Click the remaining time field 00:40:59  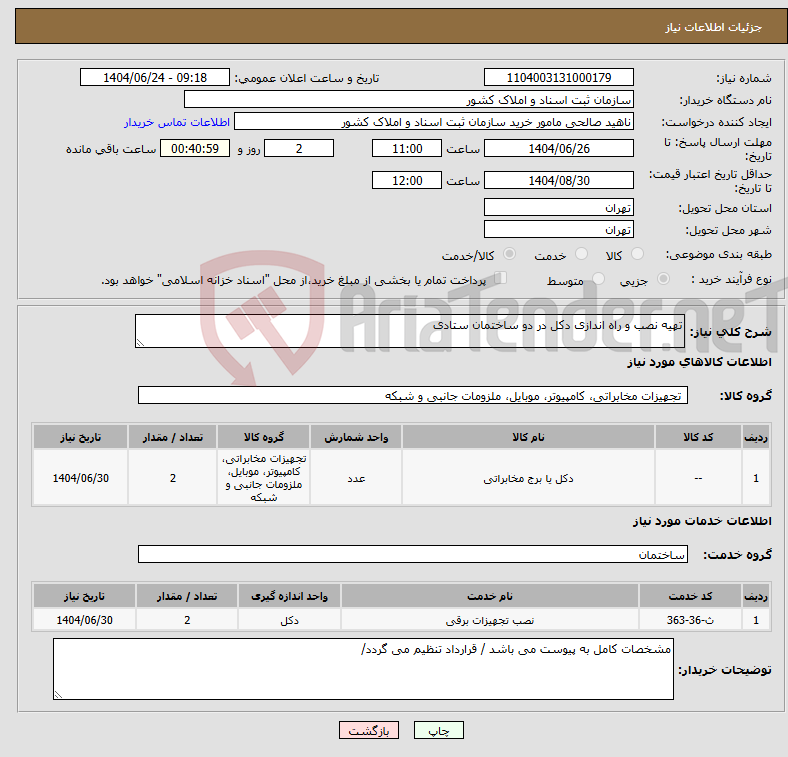coord(195,148)
